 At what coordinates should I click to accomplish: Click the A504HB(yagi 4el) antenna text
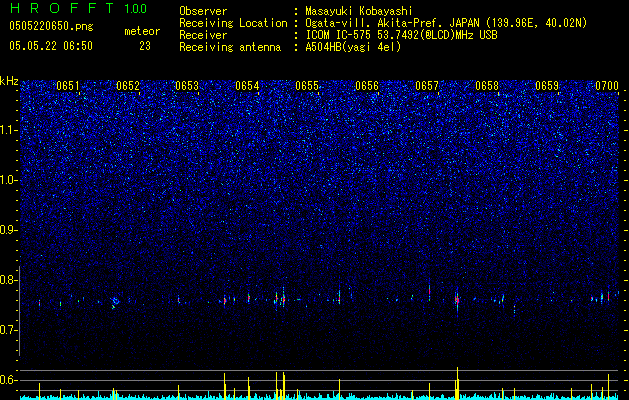pos(353,47)
